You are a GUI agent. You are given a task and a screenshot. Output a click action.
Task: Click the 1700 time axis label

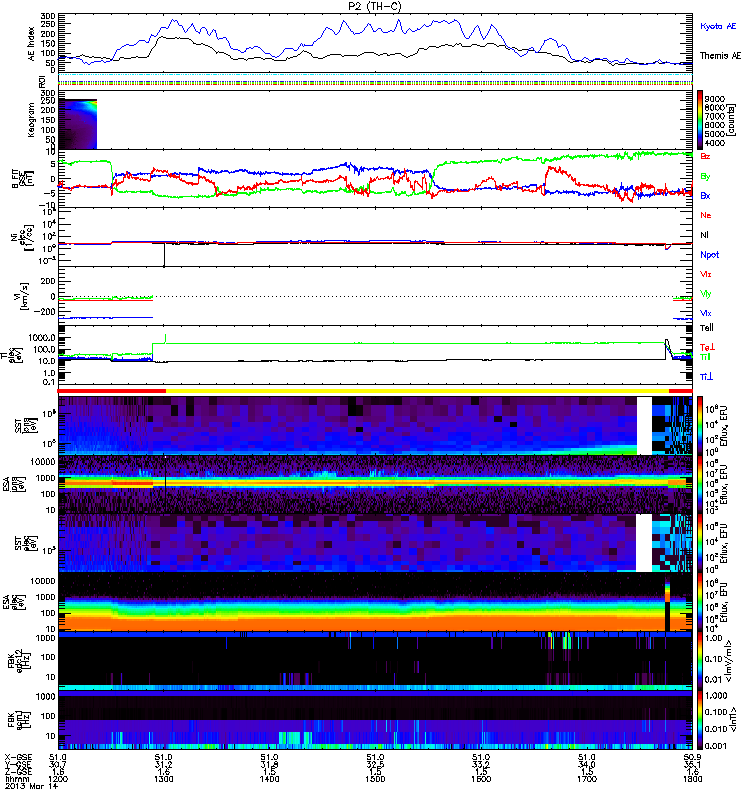[x=586, y=779]
